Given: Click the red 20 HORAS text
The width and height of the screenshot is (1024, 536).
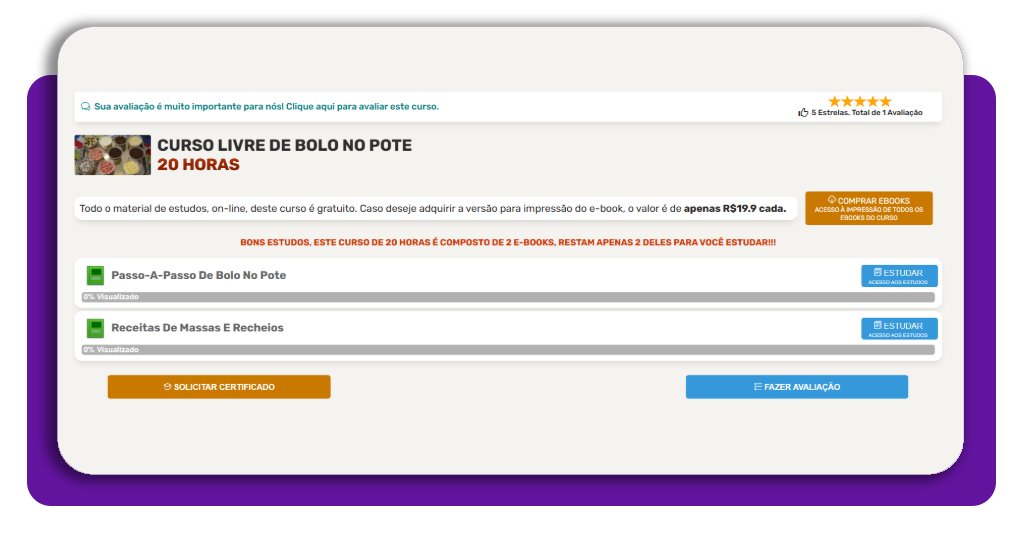Looking at the screenshot, I should click(198, 165).
